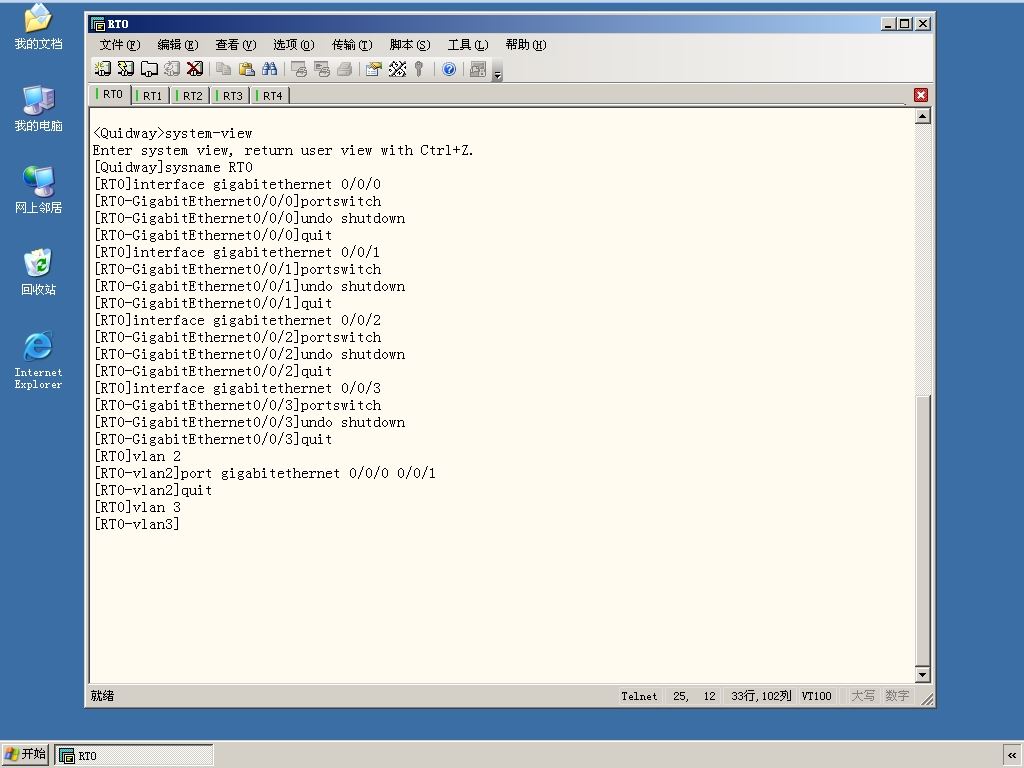Open the 工具(L) menu
Image resolution: width=1024 pixels, height=768 pixels.
click(x=468, y=44)
